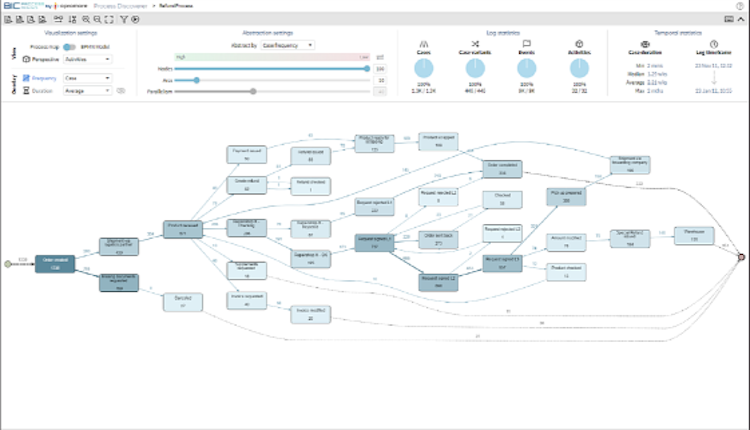Fit the process map to screen
This screenshot has height=430, width=750.
[109, 20]
